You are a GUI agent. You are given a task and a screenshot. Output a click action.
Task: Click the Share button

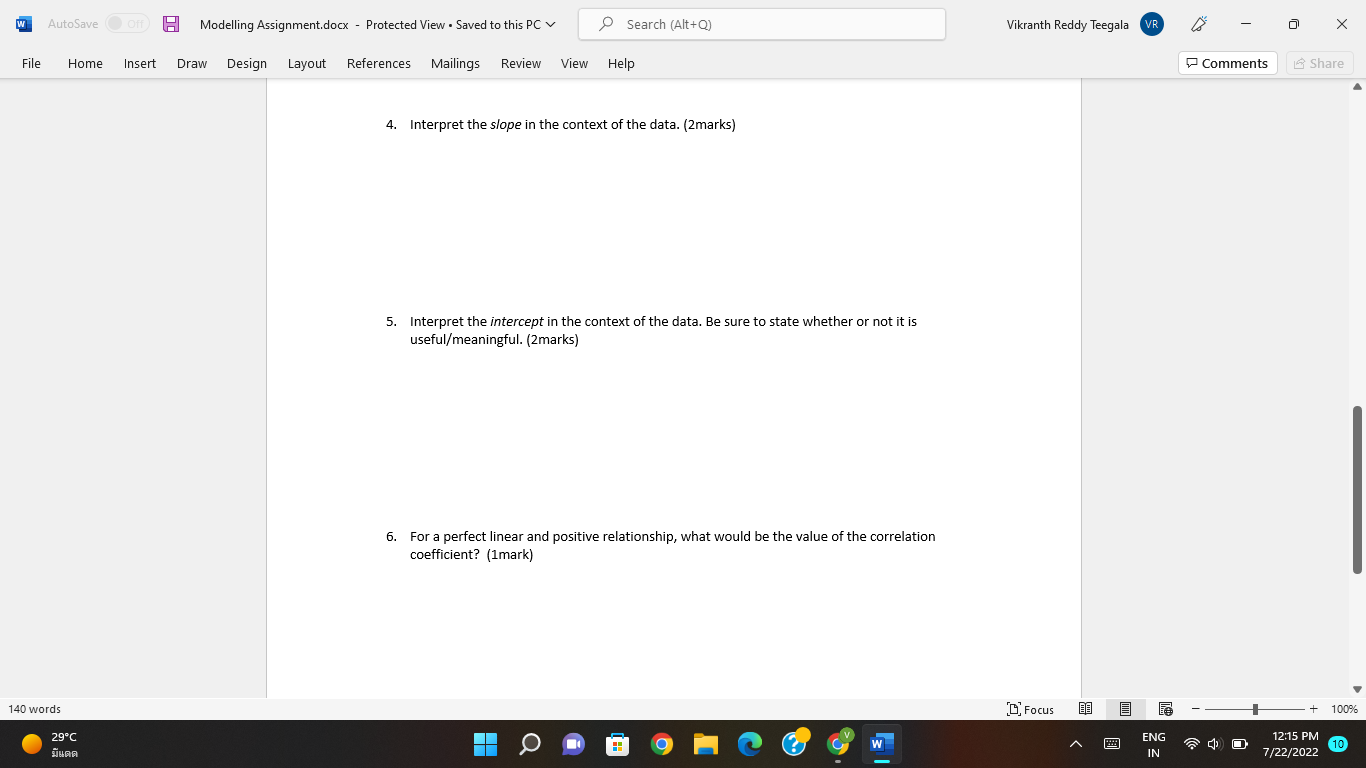click(x=1319, y=63)
